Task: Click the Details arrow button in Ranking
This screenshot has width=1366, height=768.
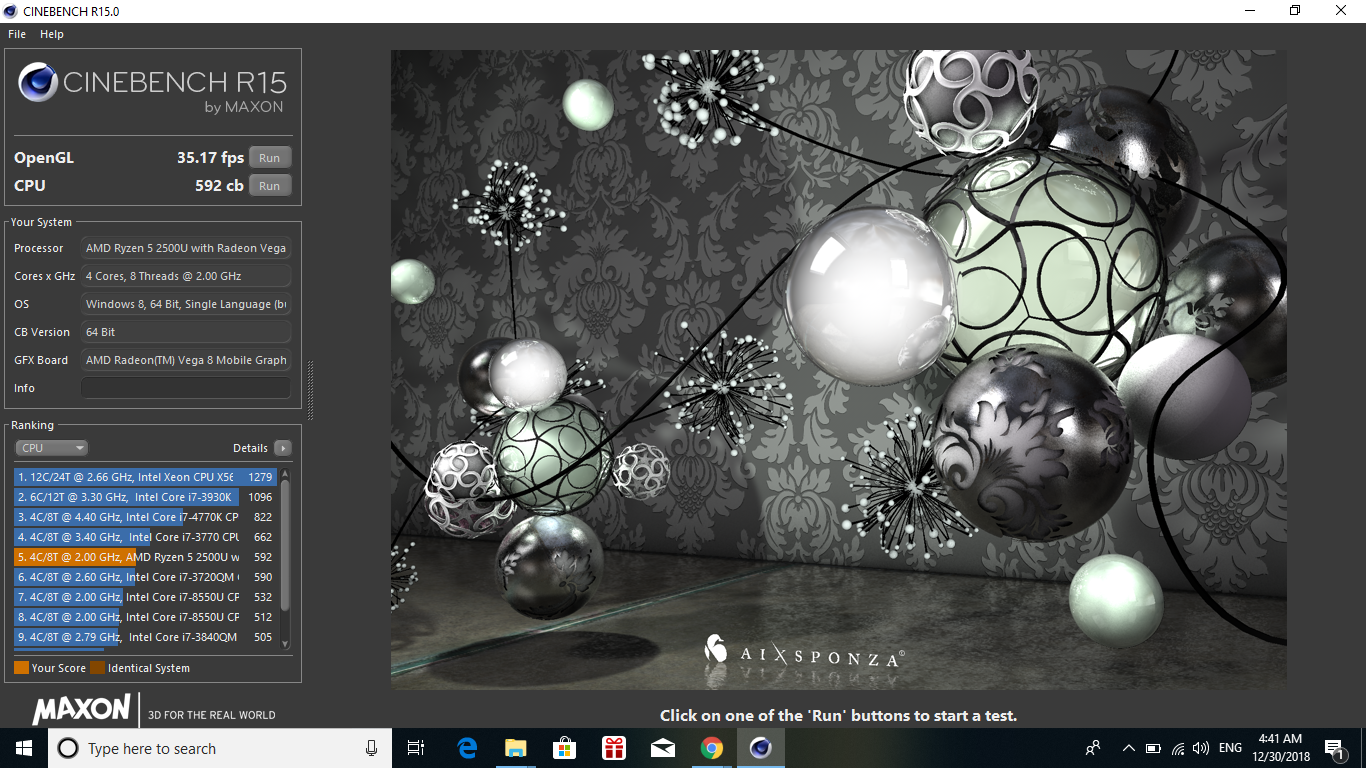Action: 283,448
